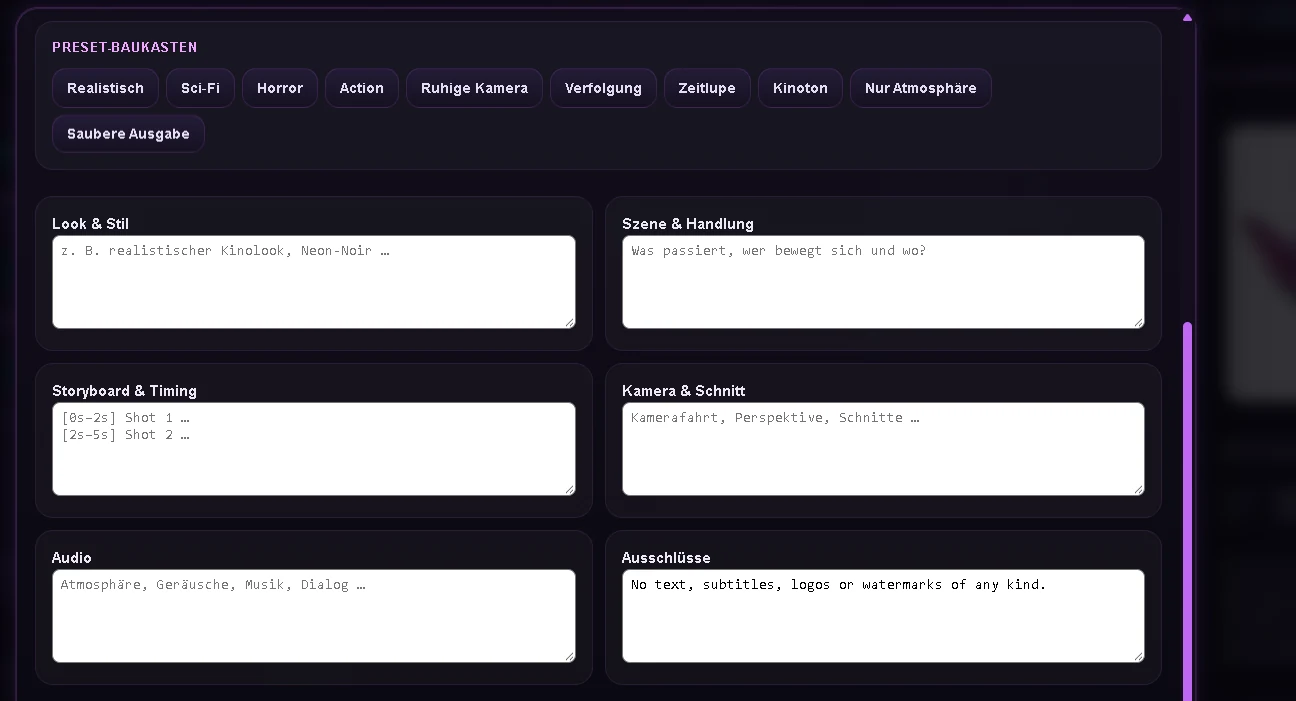
Task: Select the Sci-Fi preset chip
Action: (x=200, y=88)
